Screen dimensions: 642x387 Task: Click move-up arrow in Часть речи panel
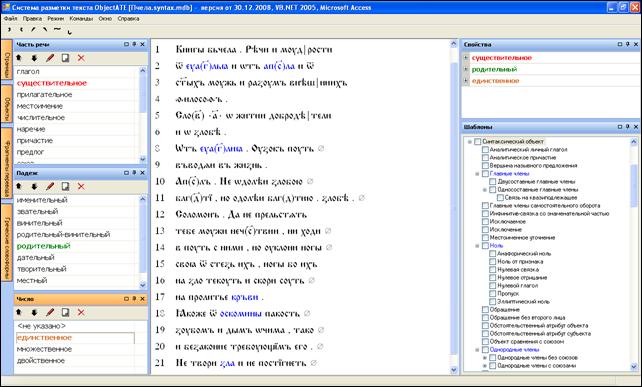pyautogui.click(x=19, y=58)
